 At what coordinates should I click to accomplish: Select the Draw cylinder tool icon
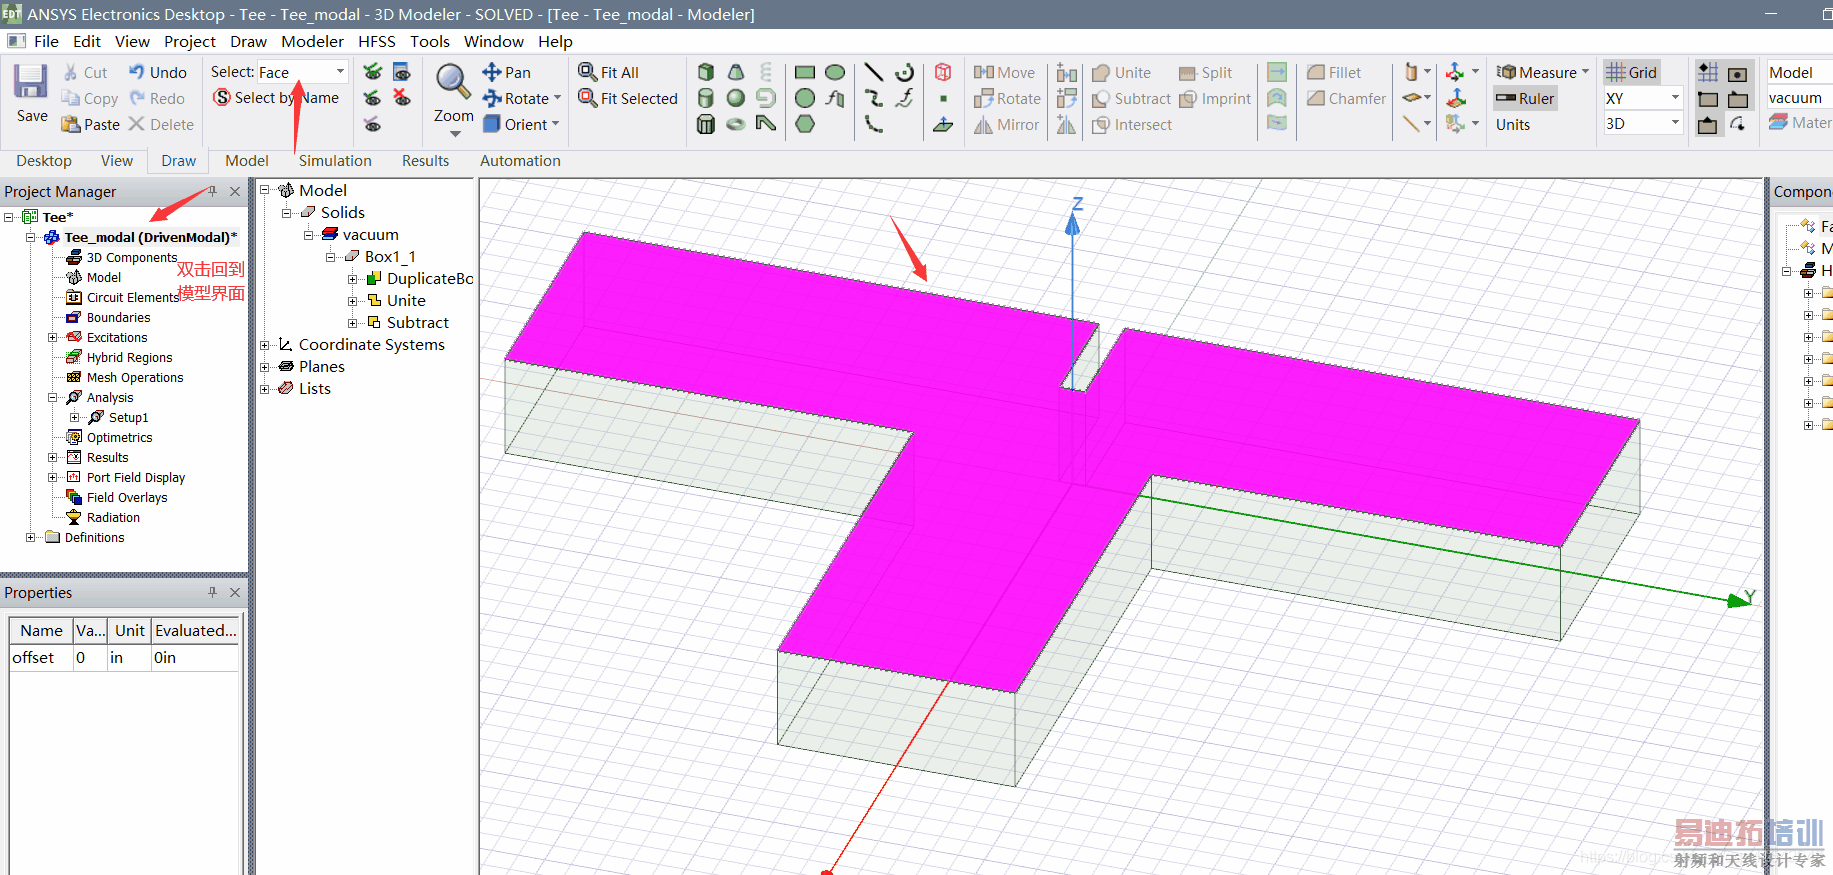tap(706, 98)
